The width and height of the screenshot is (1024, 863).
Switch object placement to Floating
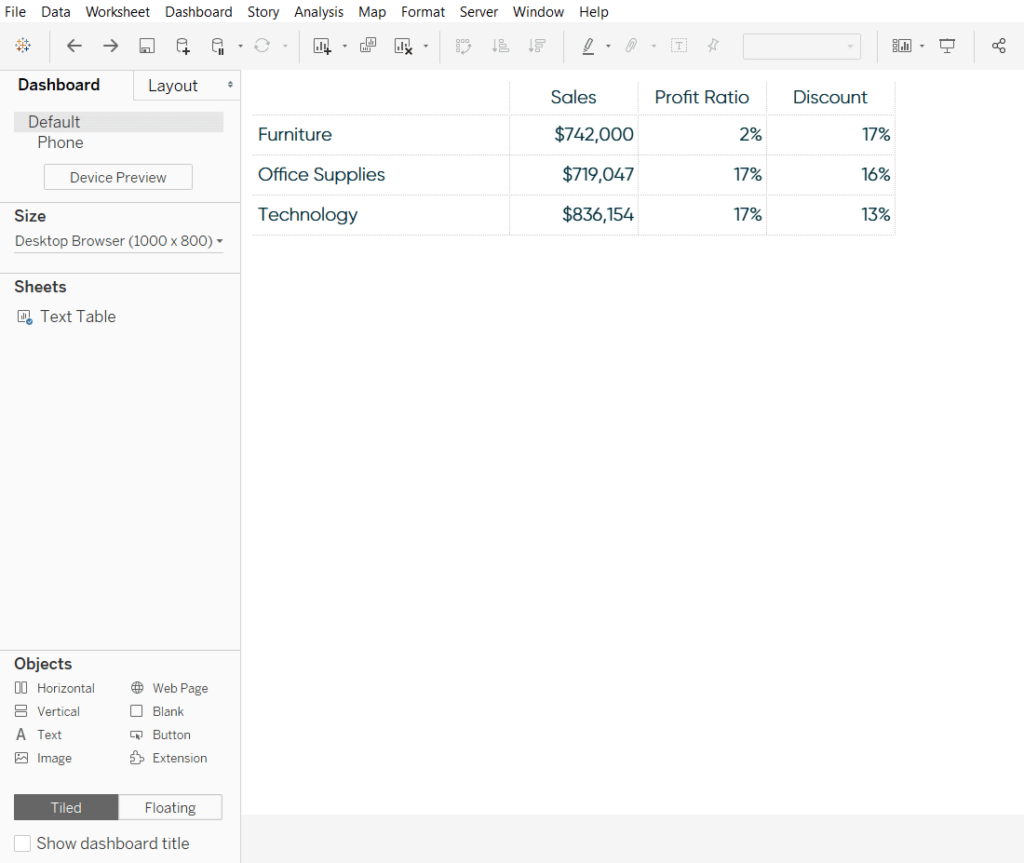pos(170,807)
